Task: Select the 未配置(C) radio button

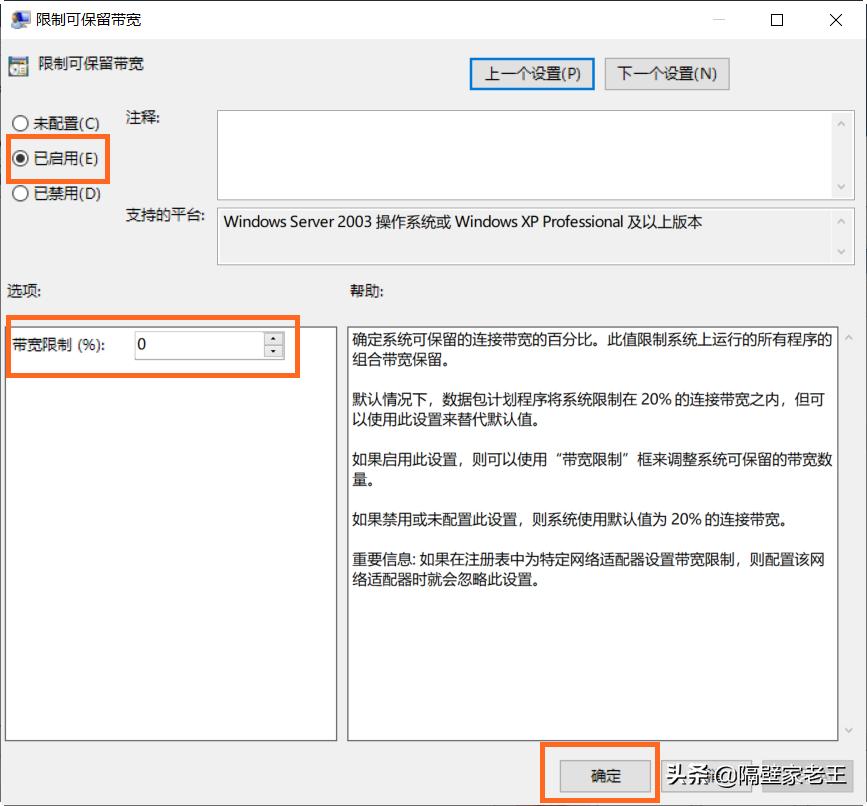Action: (20, 123)
